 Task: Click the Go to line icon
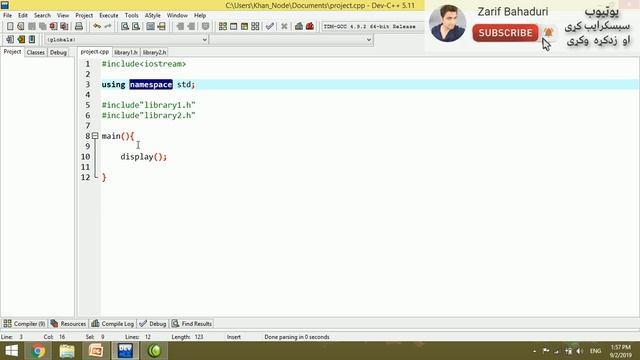[x=162, y=27]
